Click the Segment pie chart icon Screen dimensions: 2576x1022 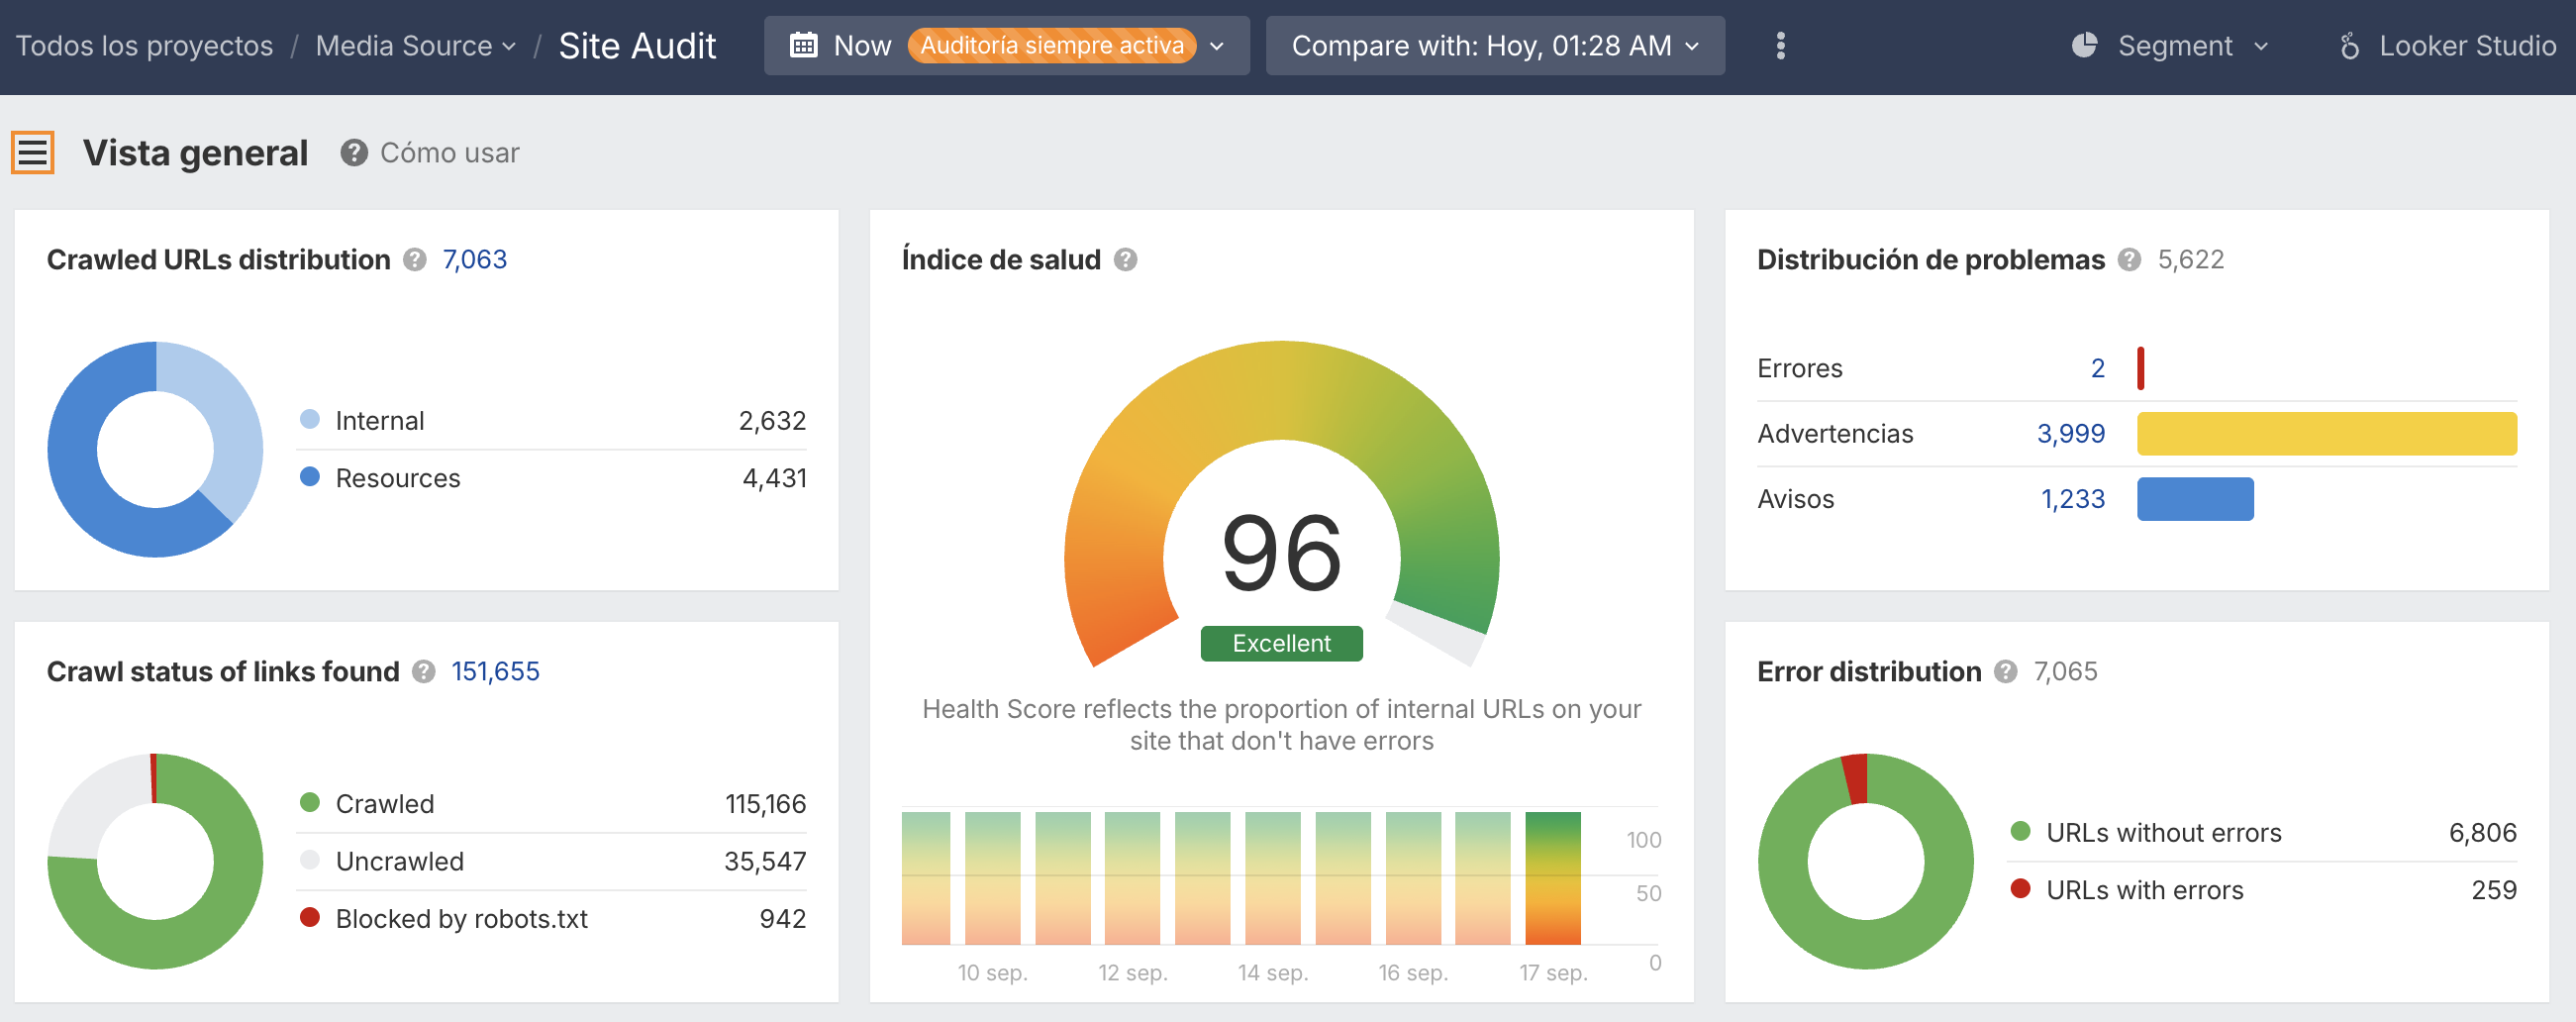2084,46
